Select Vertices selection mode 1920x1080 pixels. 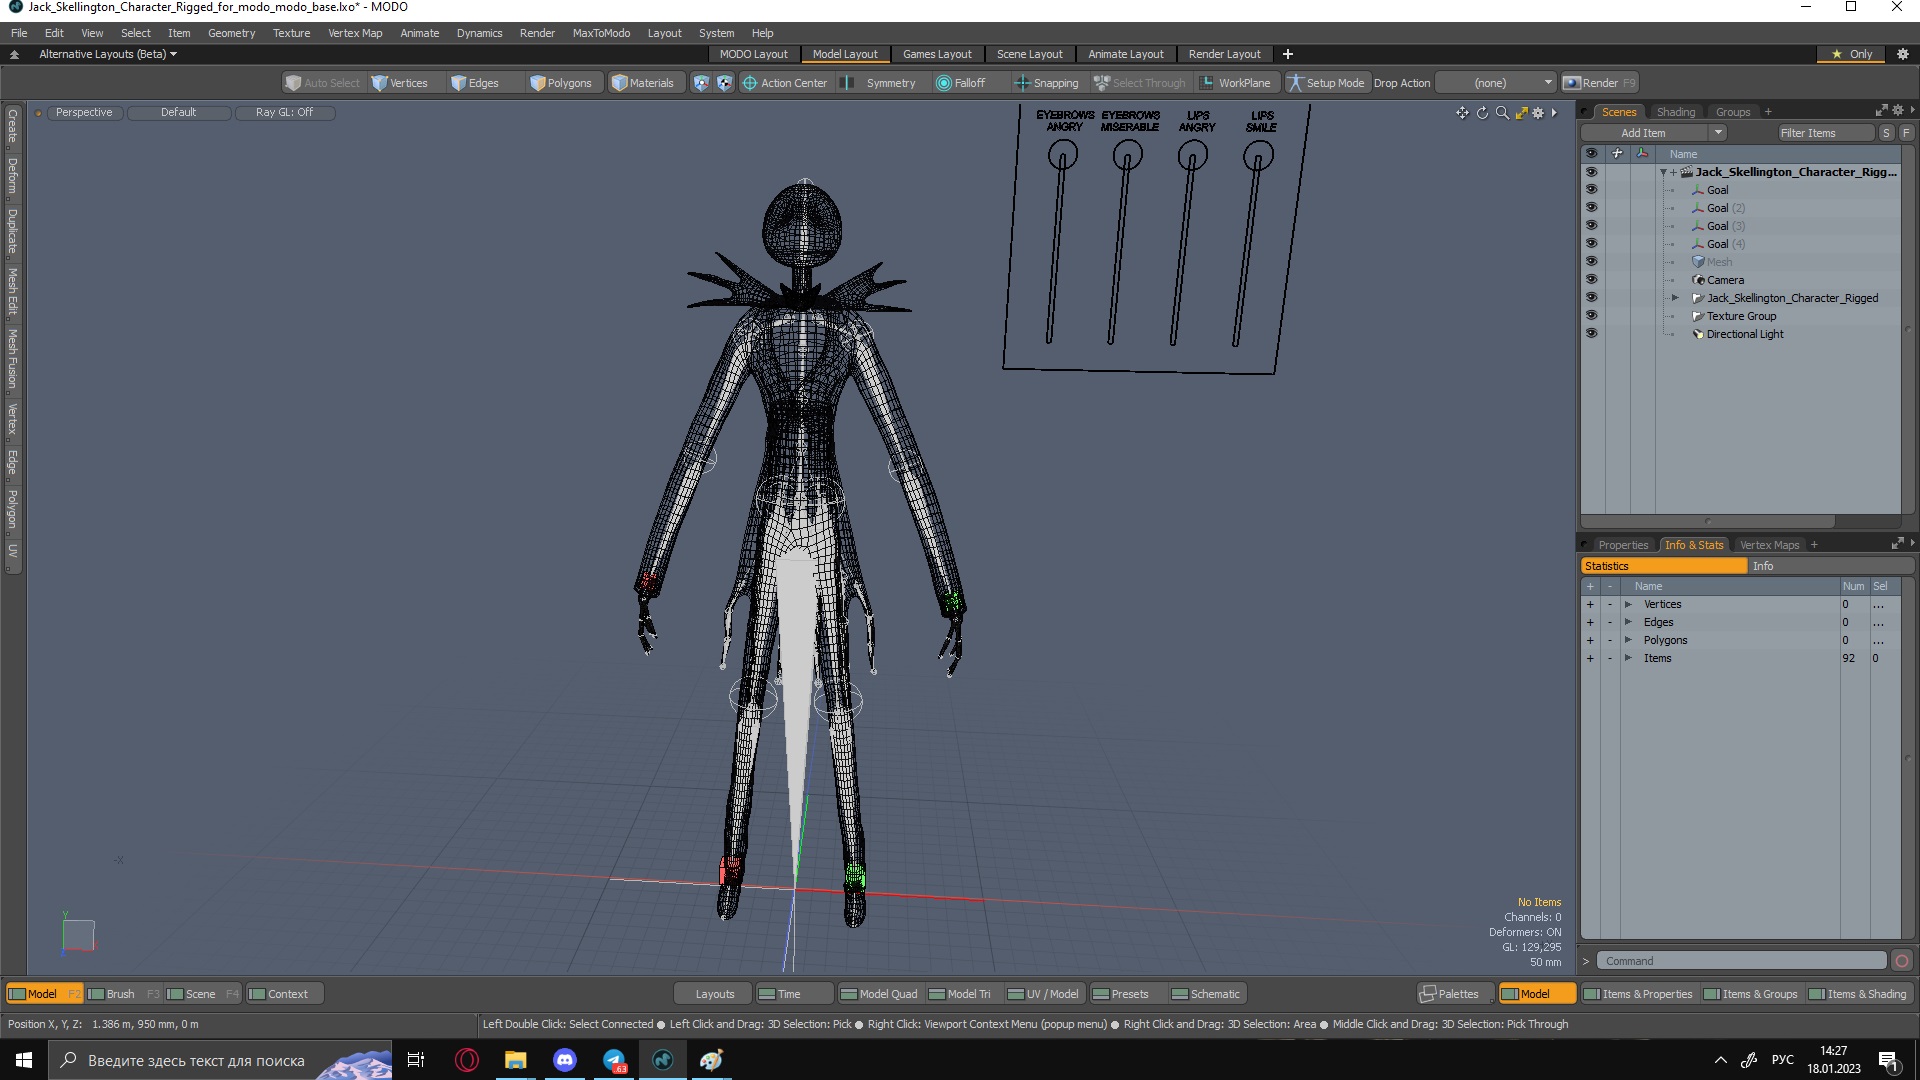click(x=399, y=83)
